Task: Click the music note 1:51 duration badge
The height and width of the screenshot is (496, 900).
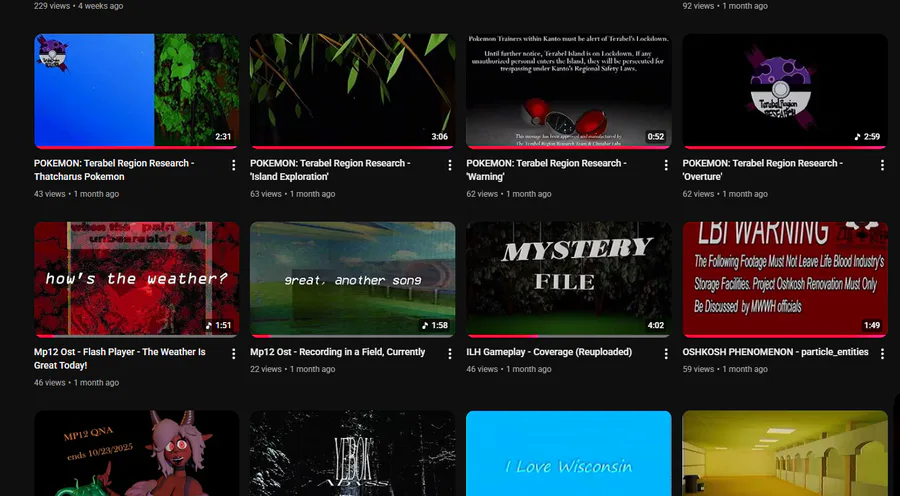Action: [219, 326]
